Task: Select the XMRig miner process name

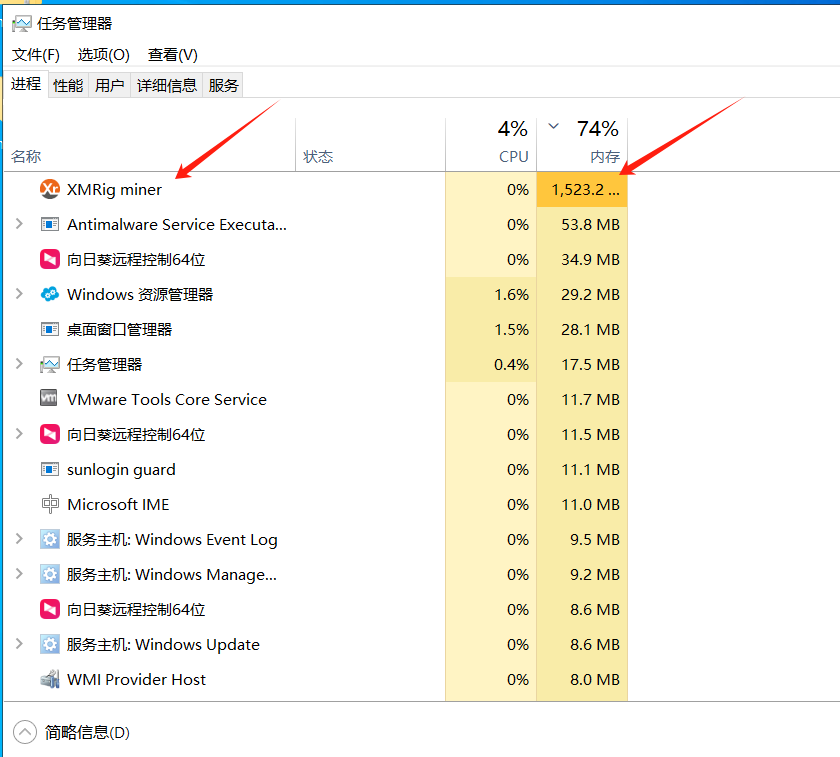Action: coord(114,190)
